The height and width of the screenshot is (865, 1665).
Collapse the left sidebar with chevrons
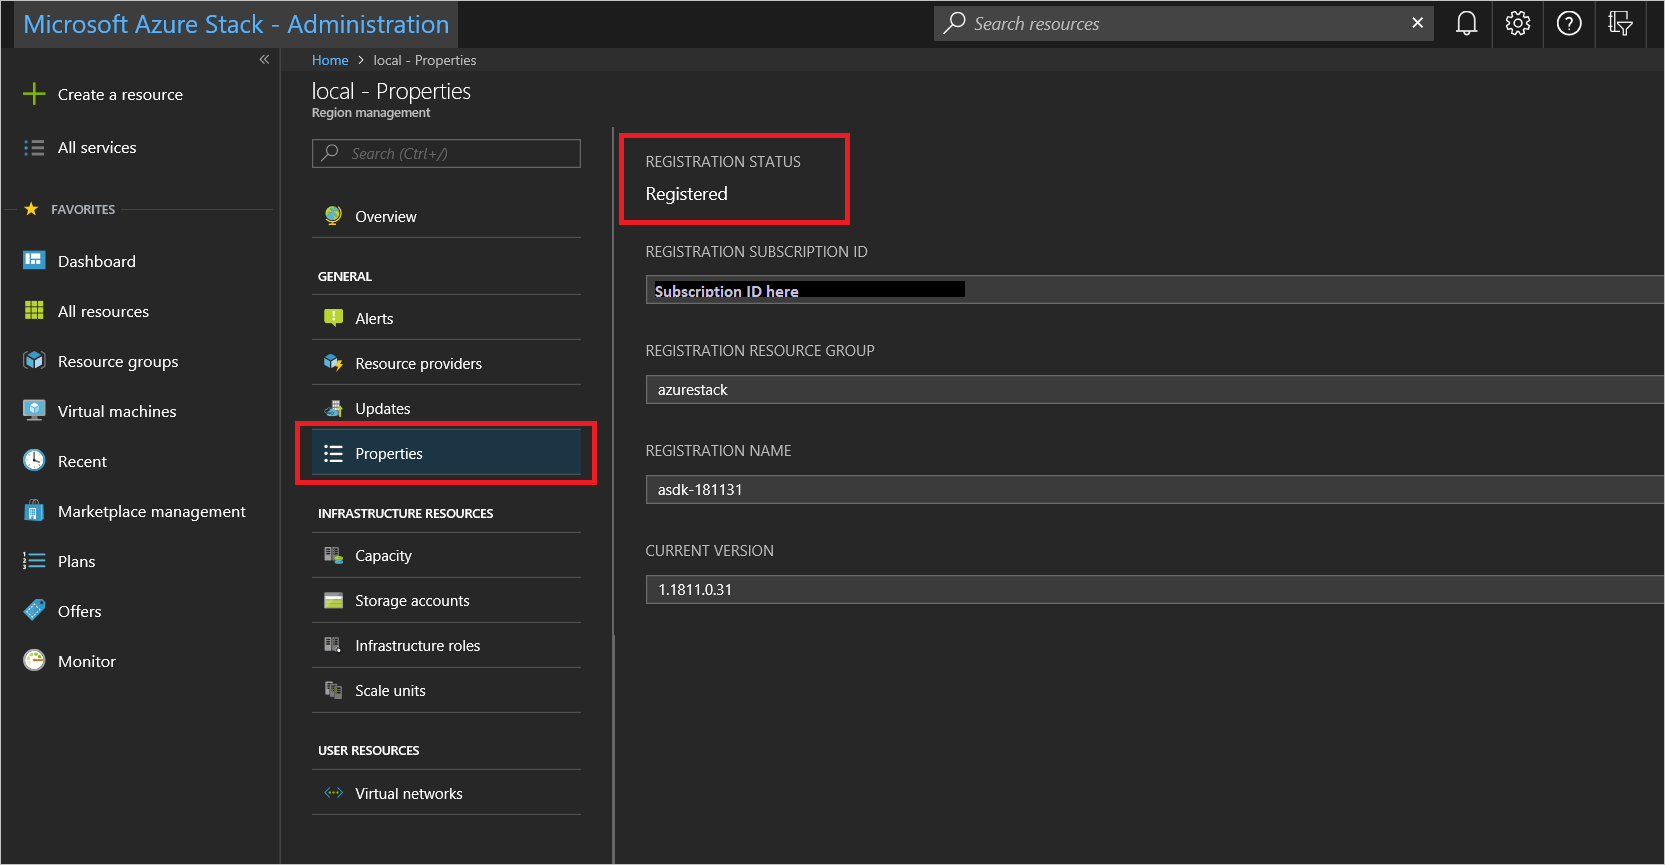tap(264, 60)
